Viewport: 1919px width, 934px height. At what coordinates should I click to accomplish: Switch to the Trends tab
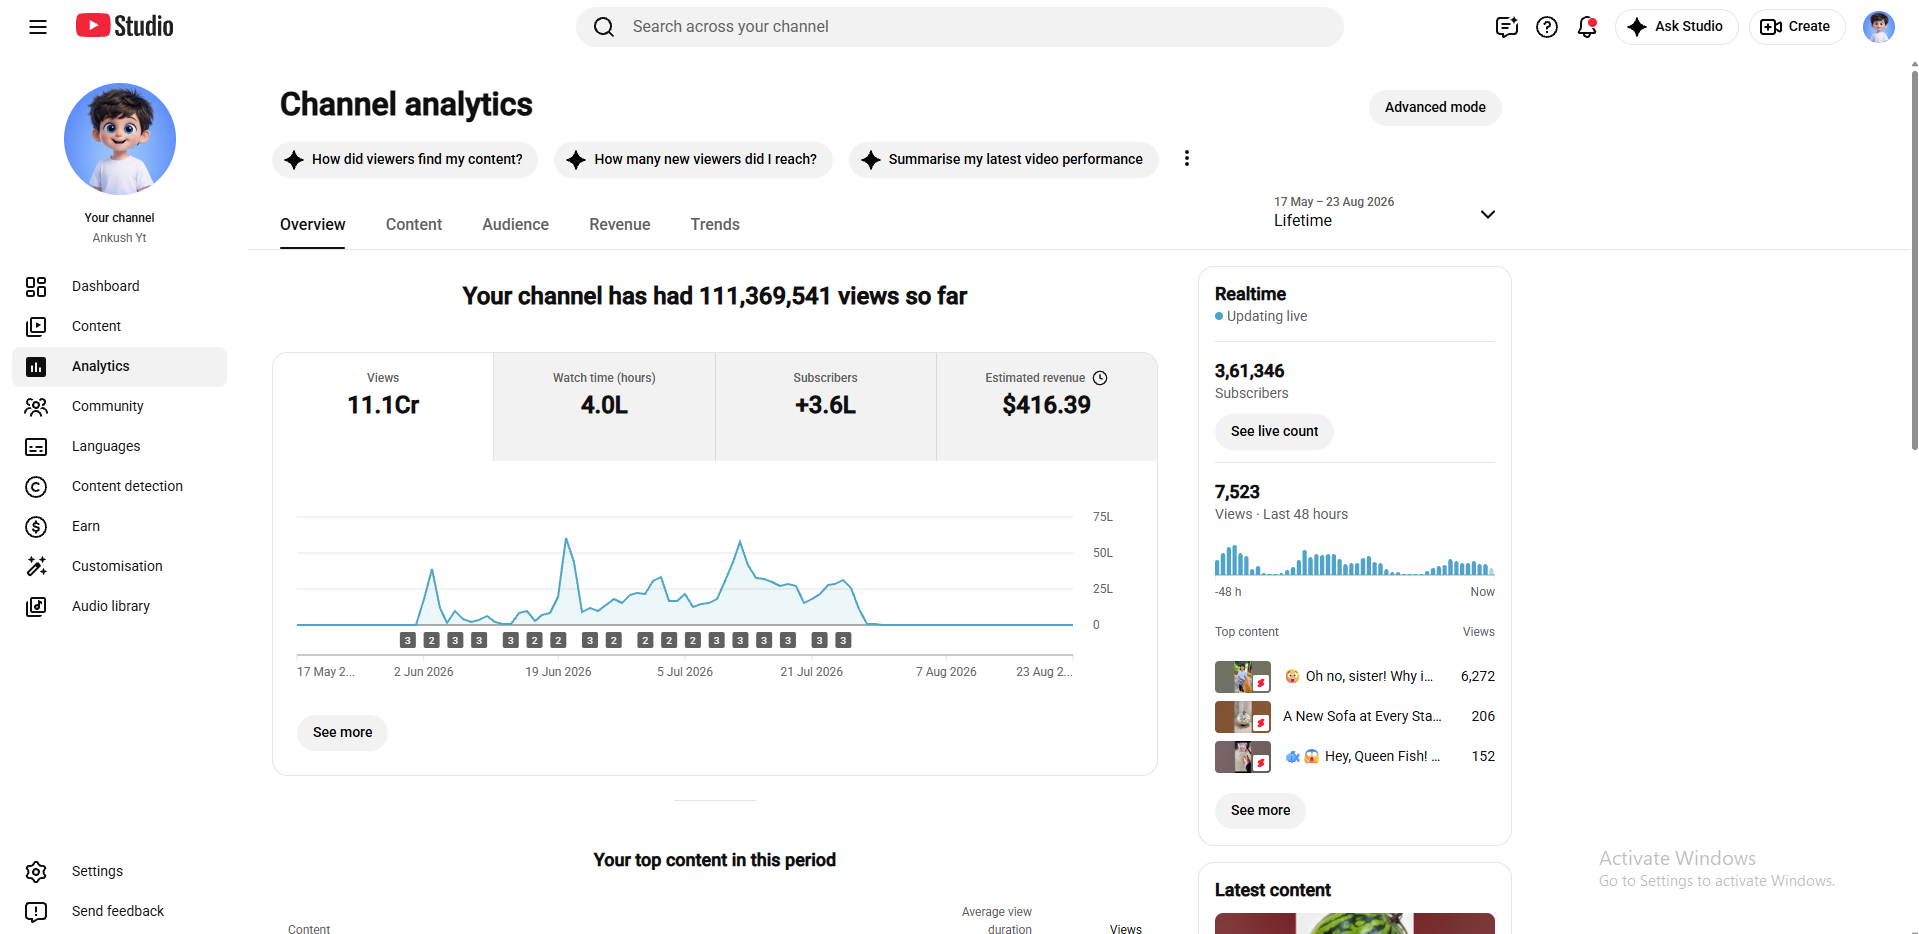tap(715, 225)
